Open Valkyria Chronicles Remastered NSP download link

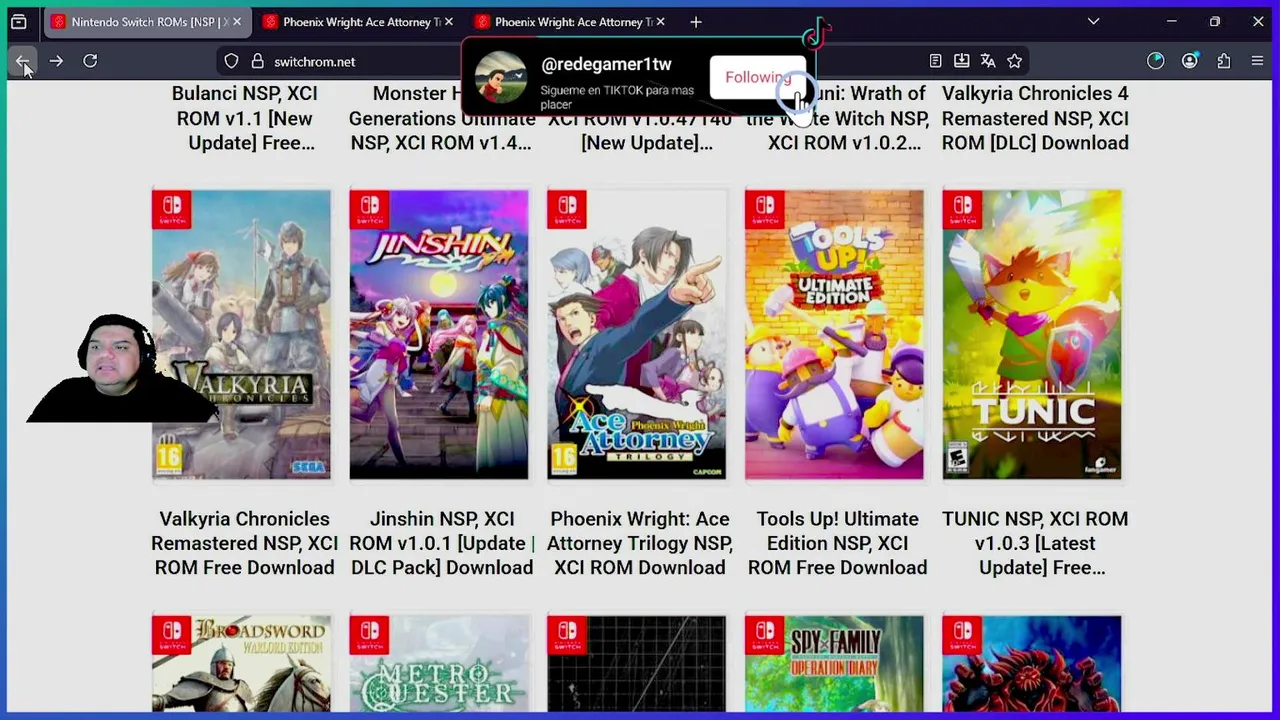point(244,543)
